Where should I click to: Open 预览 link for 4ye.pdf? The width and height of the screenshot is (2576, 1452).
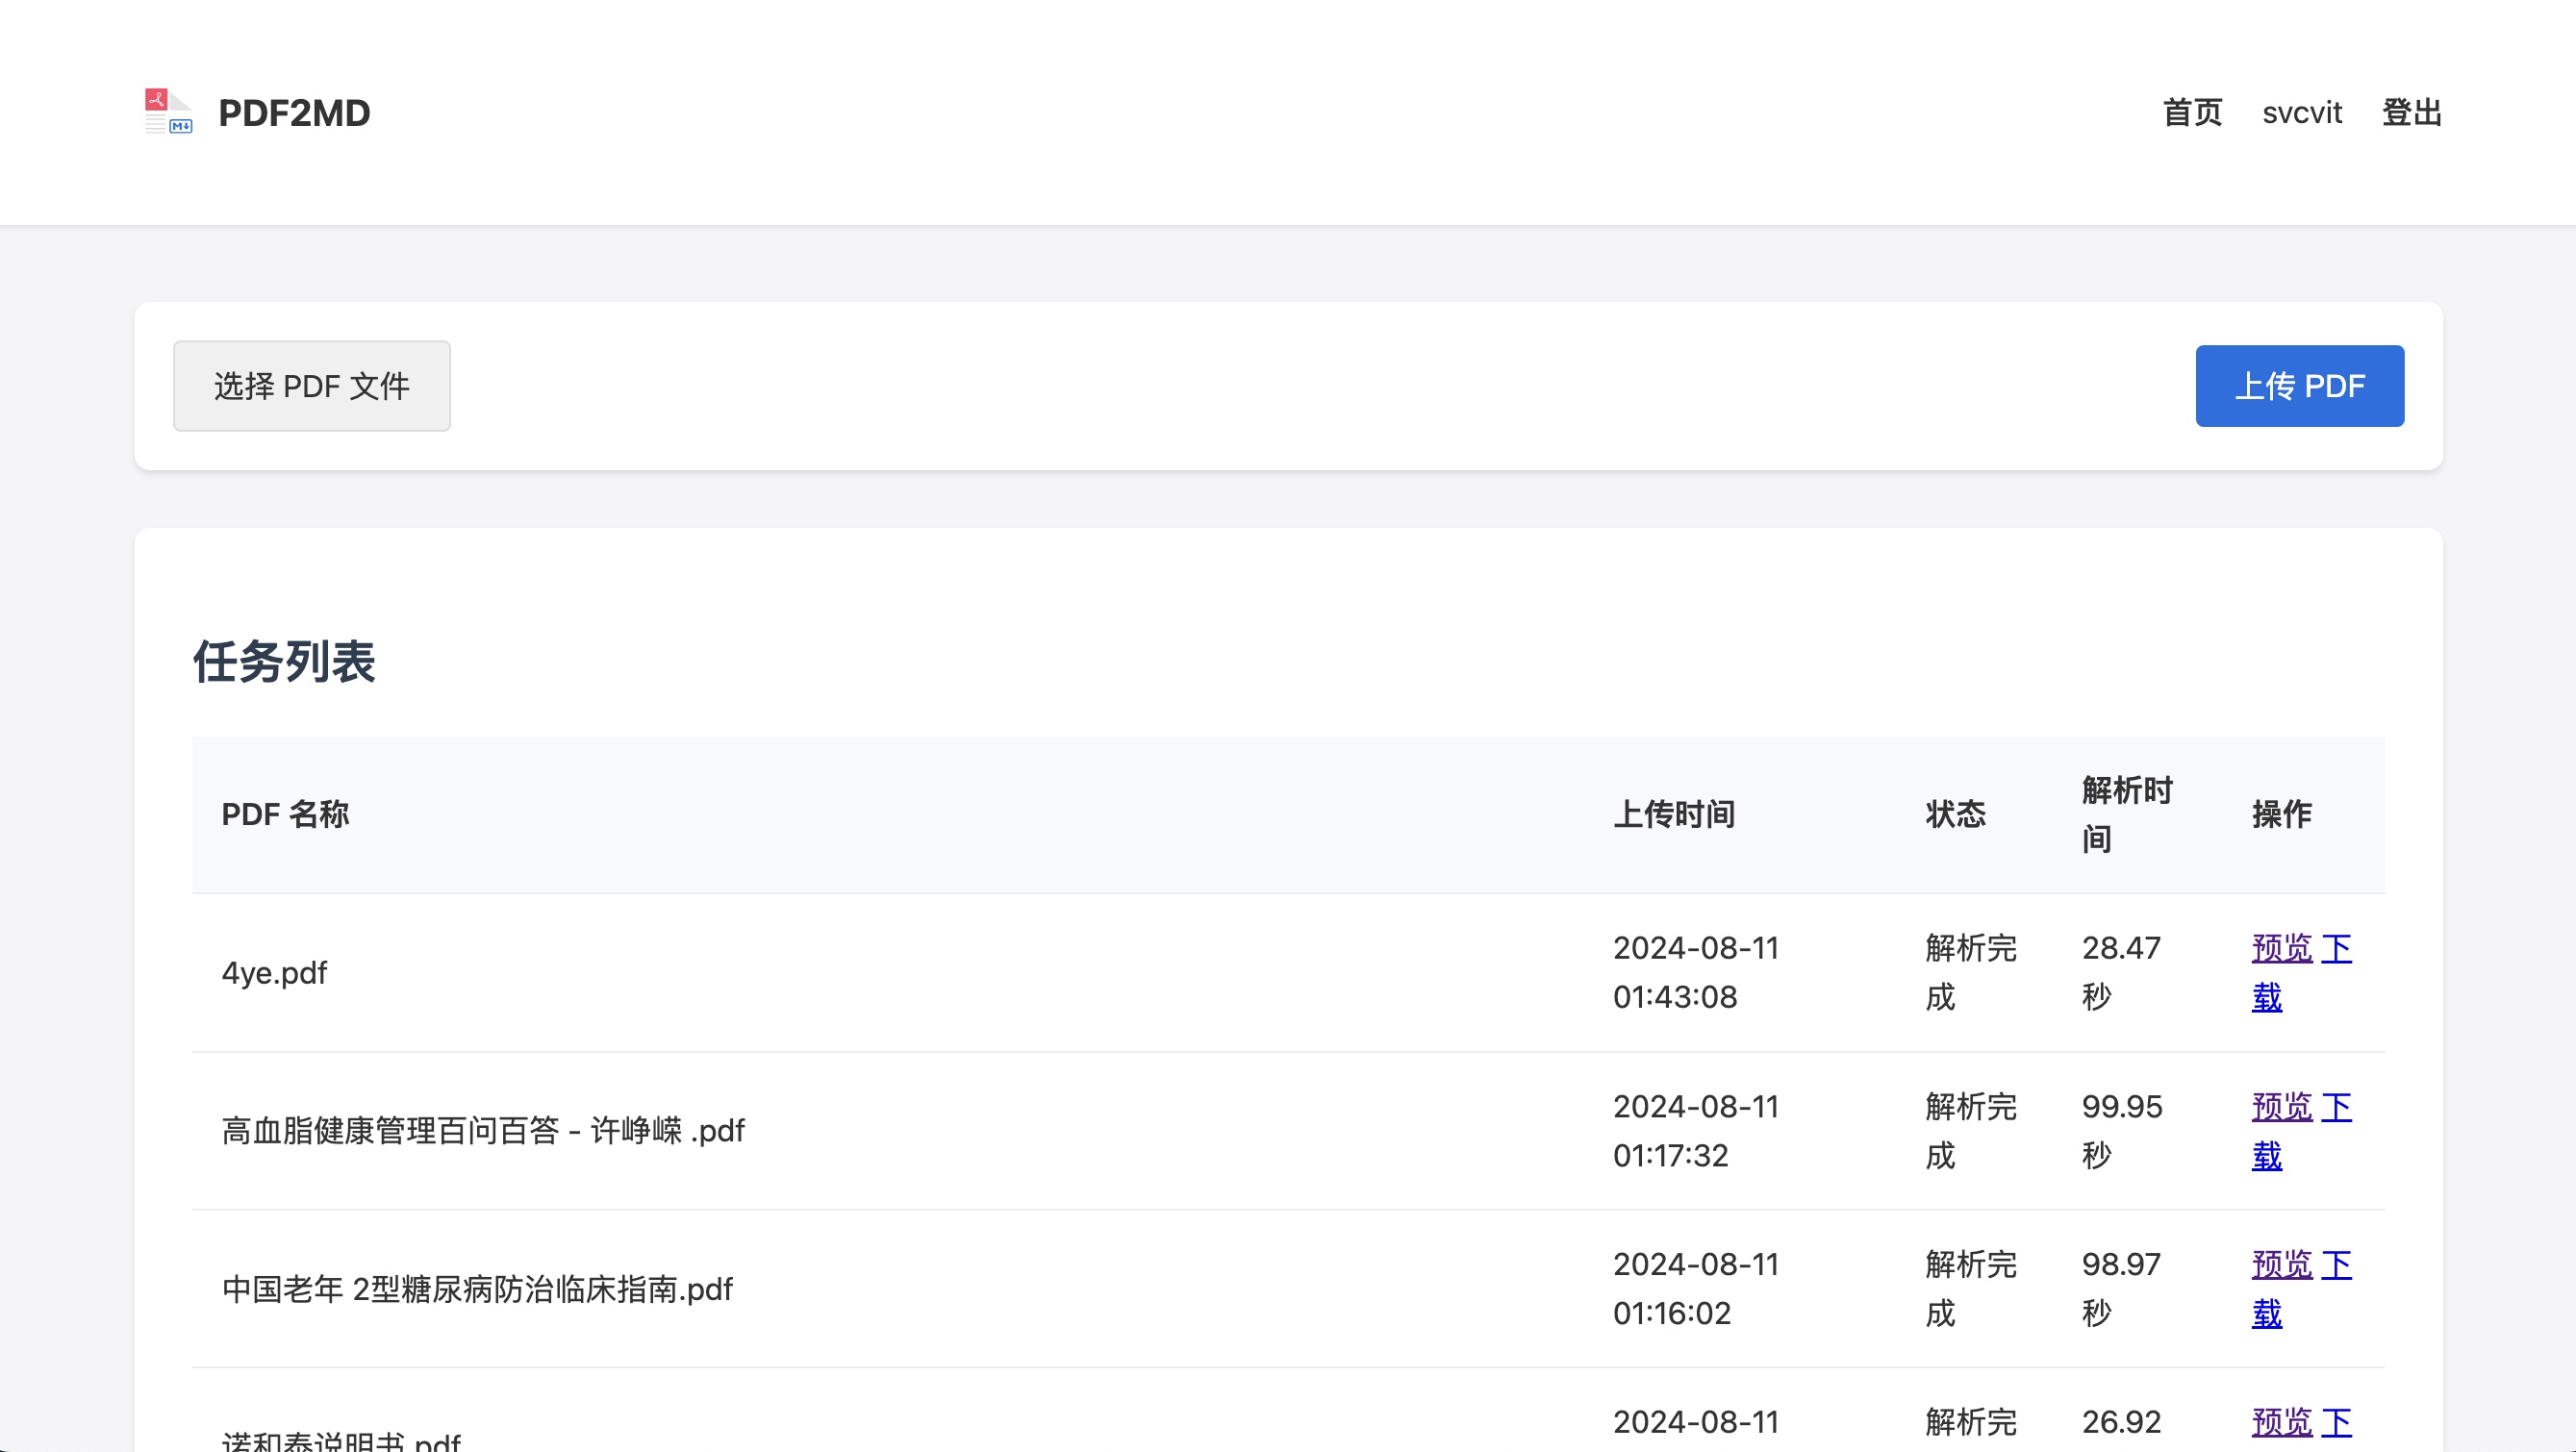(x=2282, y=948)
